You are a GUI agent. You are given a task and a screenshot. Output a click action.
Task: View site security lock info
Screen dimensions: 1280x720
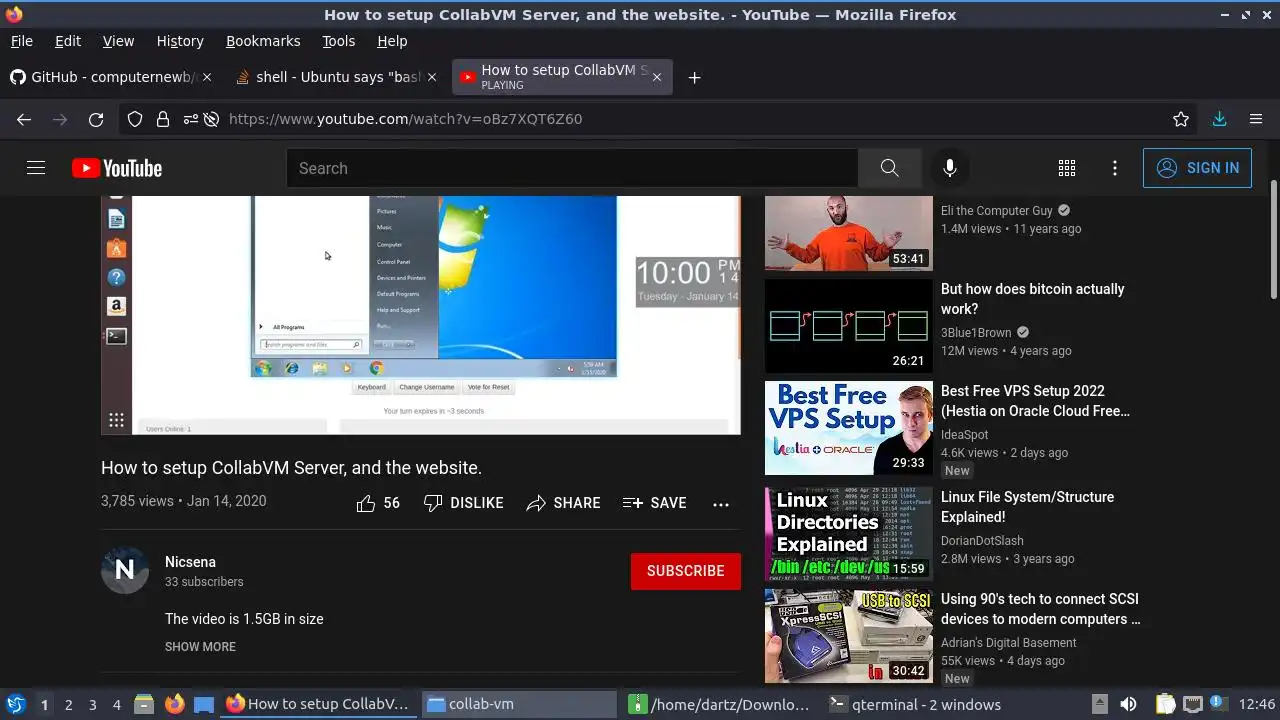coord(163,119)
